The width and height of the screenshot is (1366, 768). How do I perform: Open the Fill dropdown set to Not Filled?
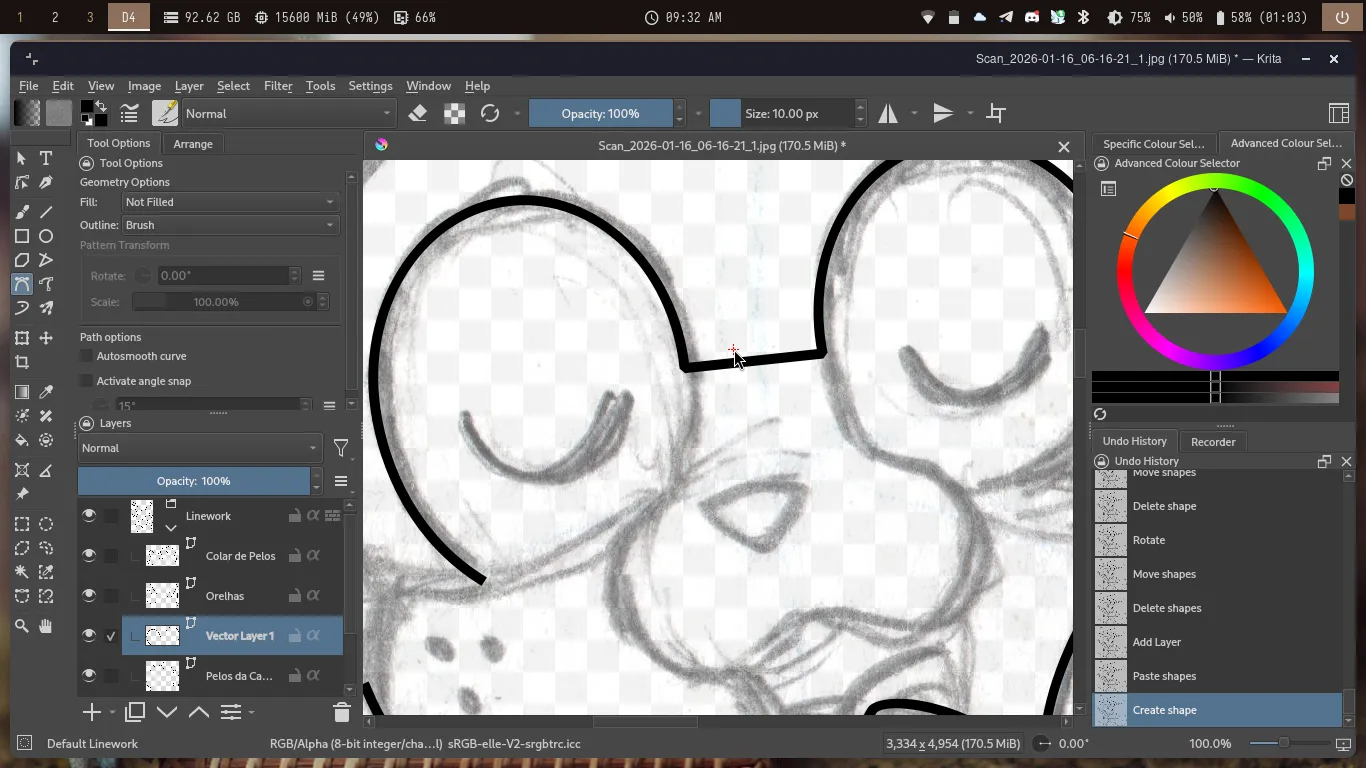tap(230, 202)
